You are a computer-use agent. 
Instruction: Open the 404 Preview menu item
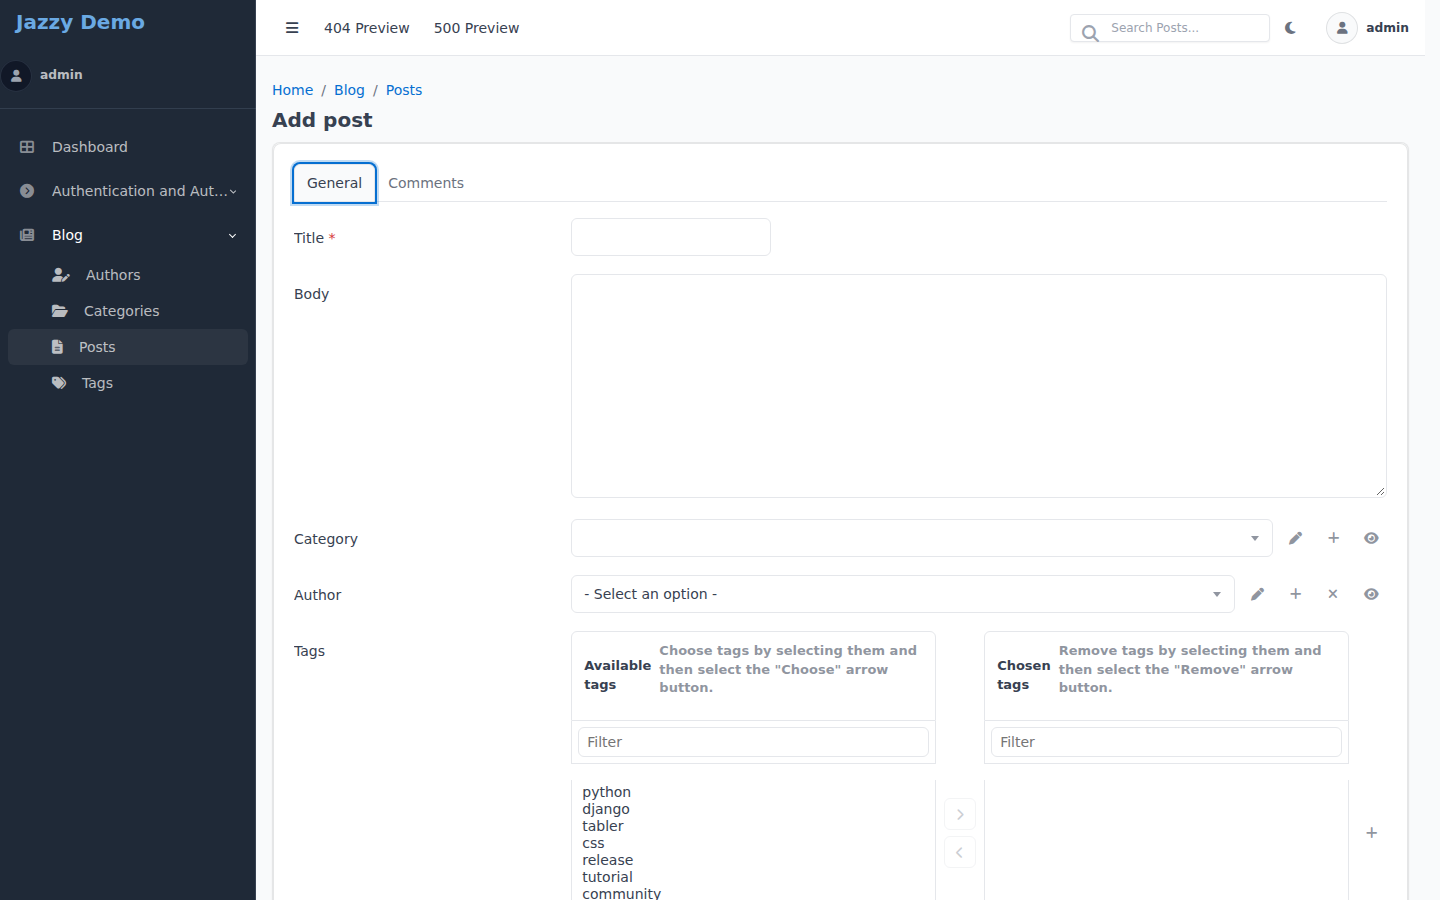pos(367,28)
